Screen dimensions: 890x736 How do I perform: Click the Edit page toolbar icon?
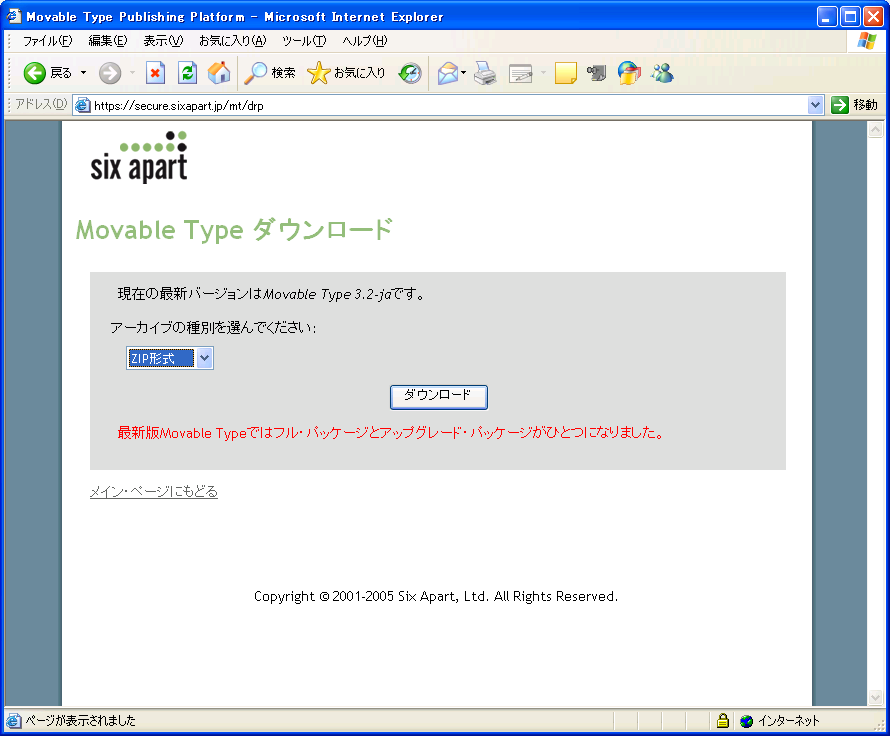click(x=520, y=73)
